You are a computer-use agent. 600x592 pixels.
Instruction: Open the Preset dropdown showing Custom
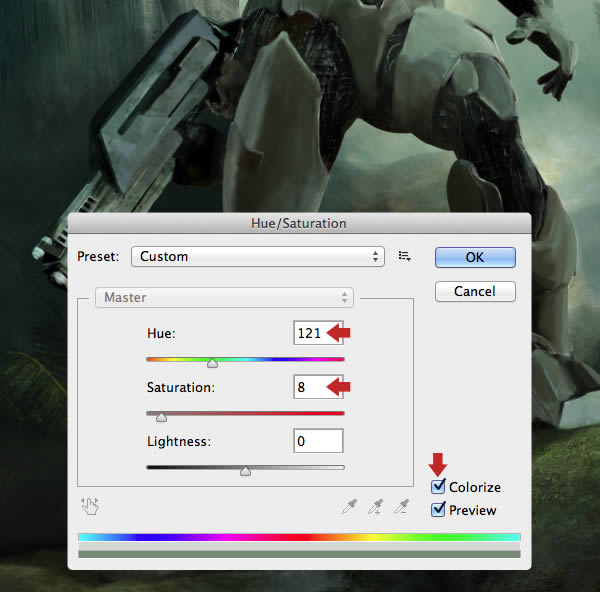(258, 256)
